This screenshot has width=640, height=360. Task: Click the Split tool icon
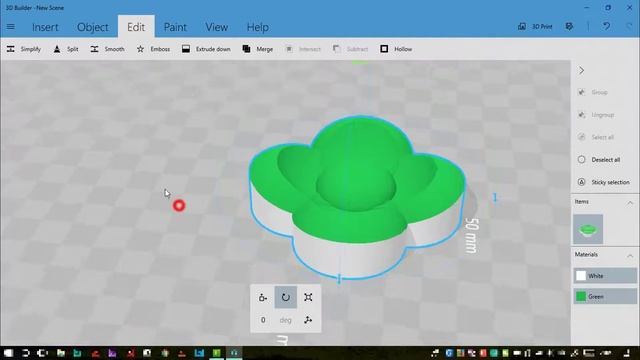(57, 49)
